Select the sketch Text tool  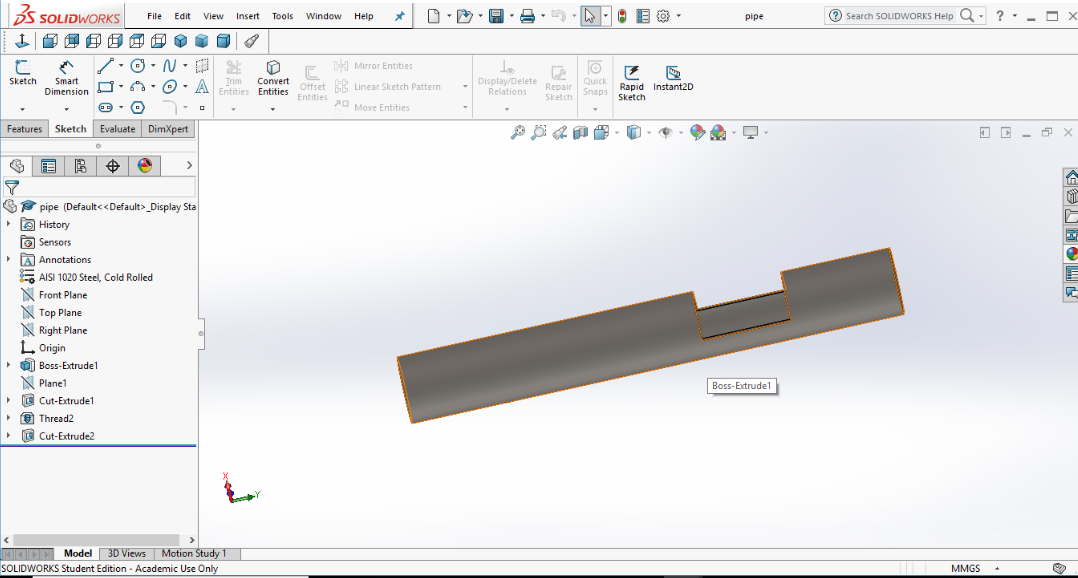pyautogui.click(x=201, y=87)
